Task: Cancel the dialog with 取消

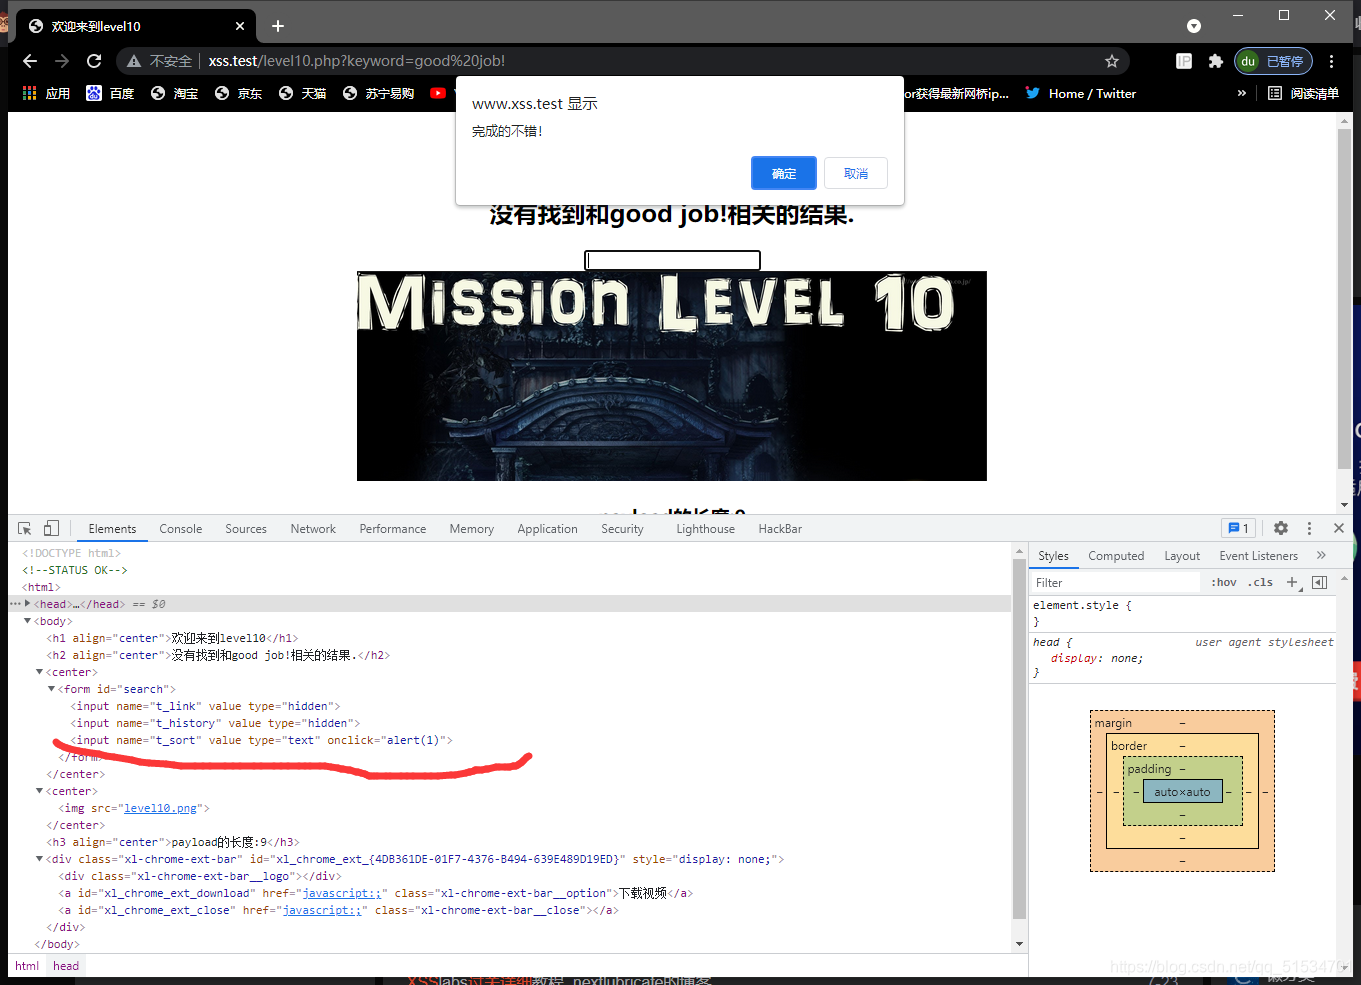Action: click(x=856, y=173)
